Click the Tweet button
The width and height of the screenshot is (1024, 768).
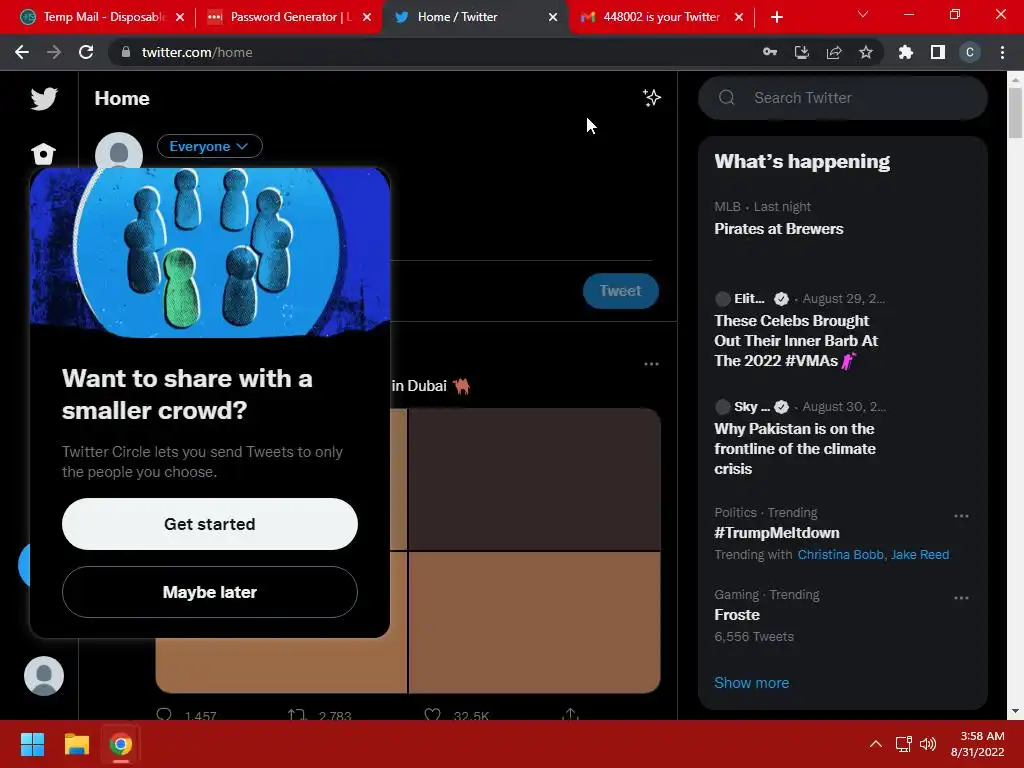620,291
